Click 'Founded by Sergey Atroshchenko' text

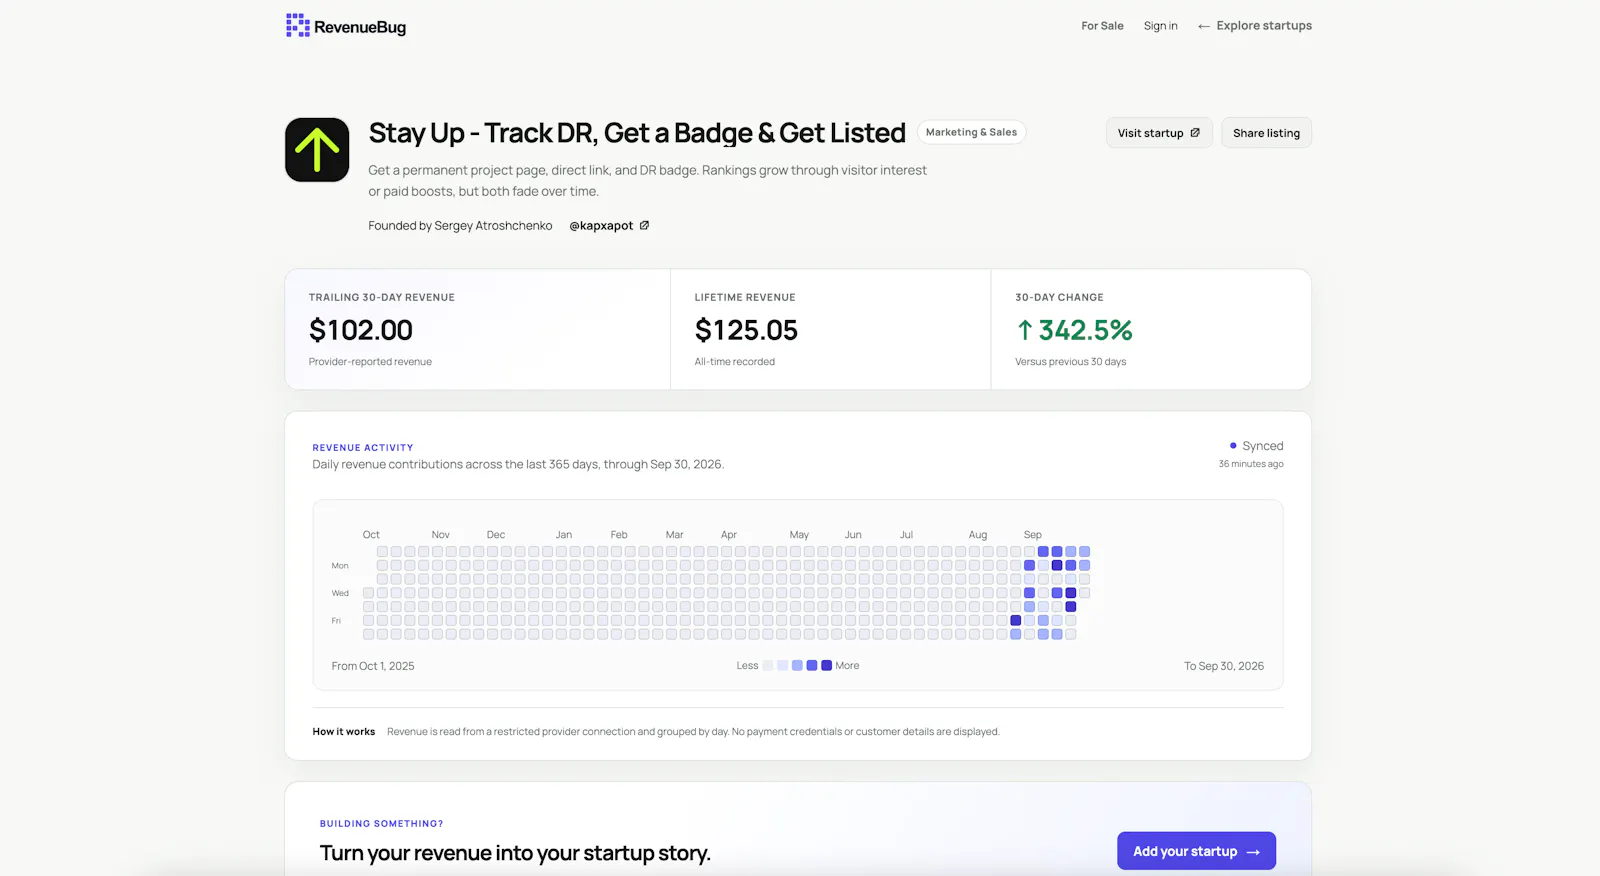tap(460, 226)
